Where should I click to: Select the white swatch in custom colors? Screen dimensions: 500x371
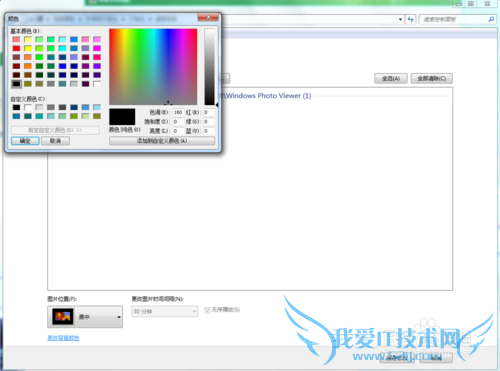[x=28, y=107]
